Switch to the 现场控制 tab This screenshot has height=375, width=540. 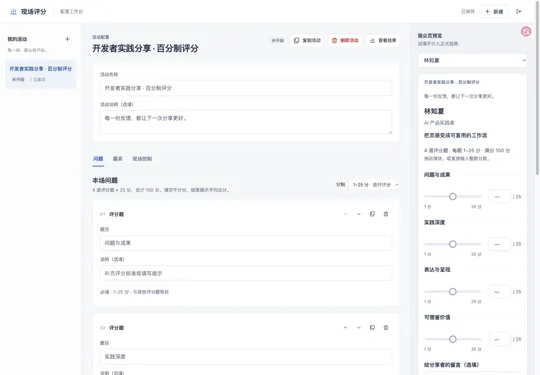[142, 159]
